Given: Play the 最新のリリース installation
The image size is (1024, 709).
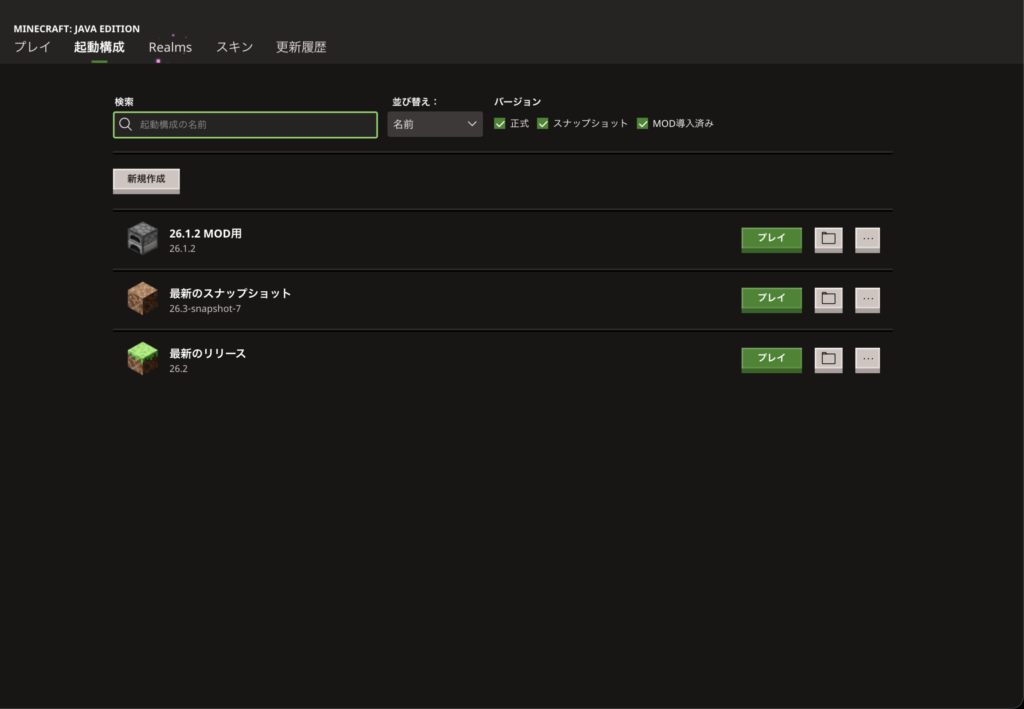Looking at the screenshot, I should 771,359.
